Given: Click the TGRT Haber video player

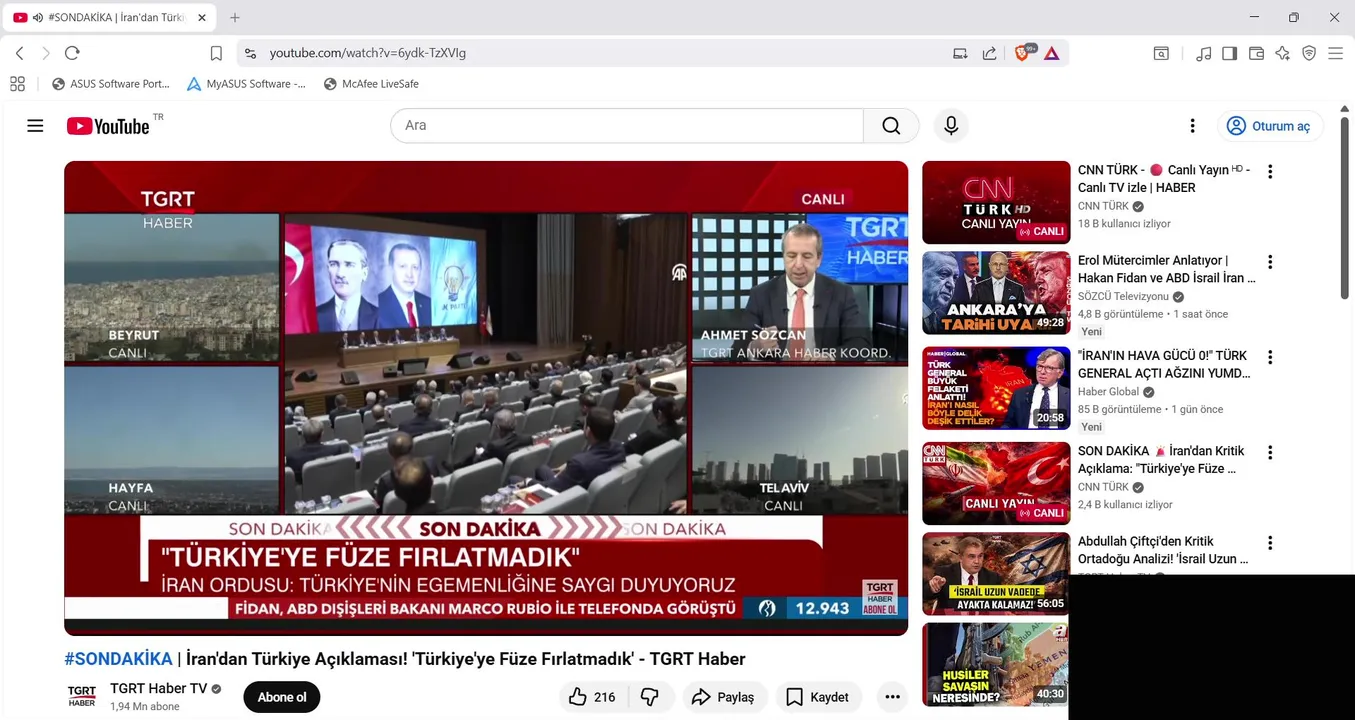Looking at the screenshot, I should (x=486, y=398).
